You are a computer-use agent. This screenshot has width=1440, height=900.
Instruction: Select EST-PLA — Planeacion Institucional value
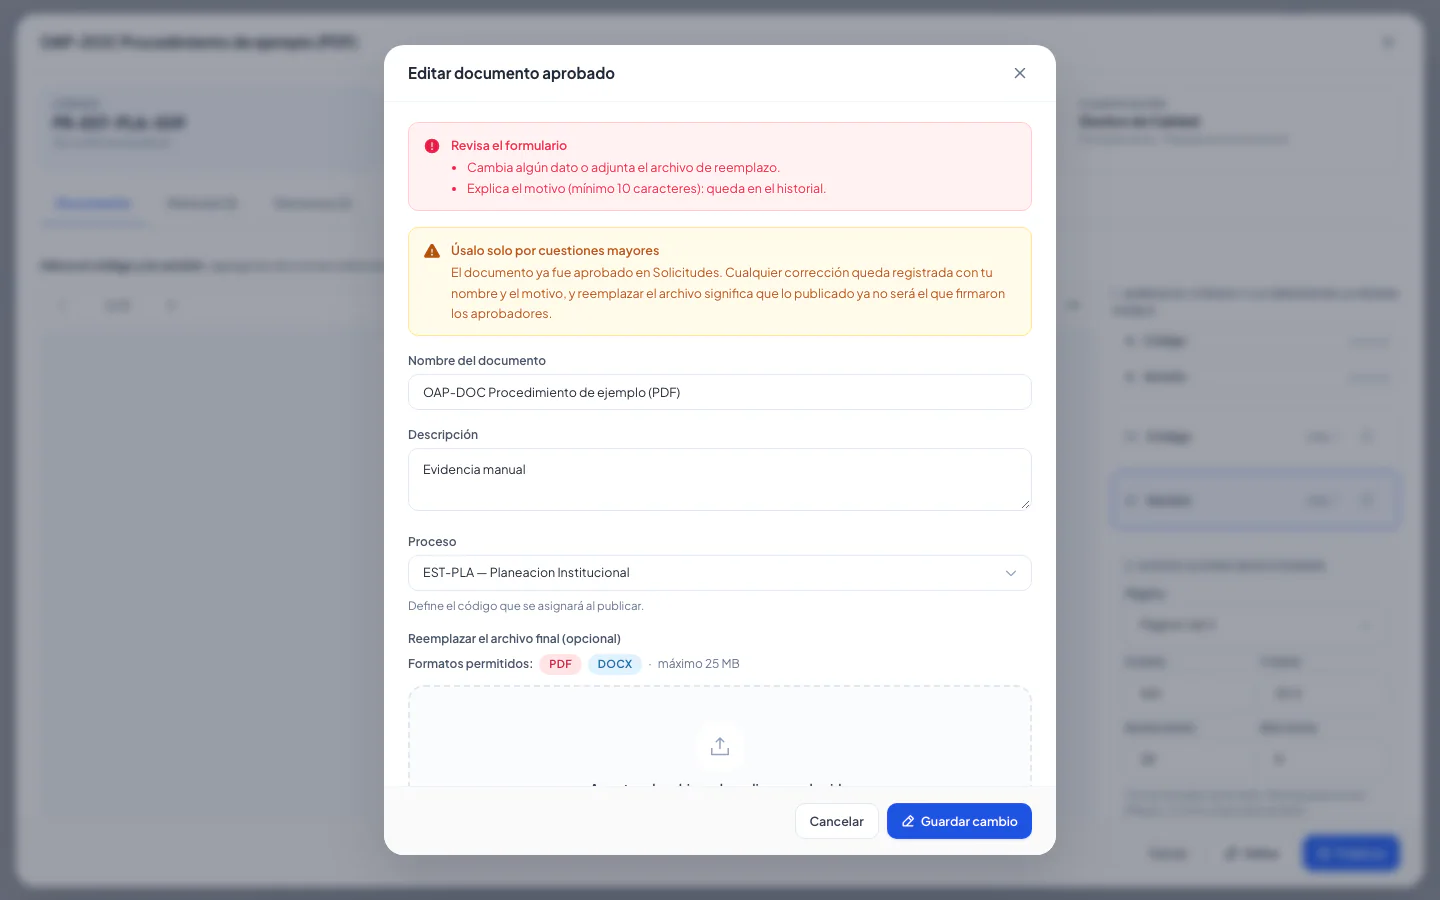click(526, 573)
